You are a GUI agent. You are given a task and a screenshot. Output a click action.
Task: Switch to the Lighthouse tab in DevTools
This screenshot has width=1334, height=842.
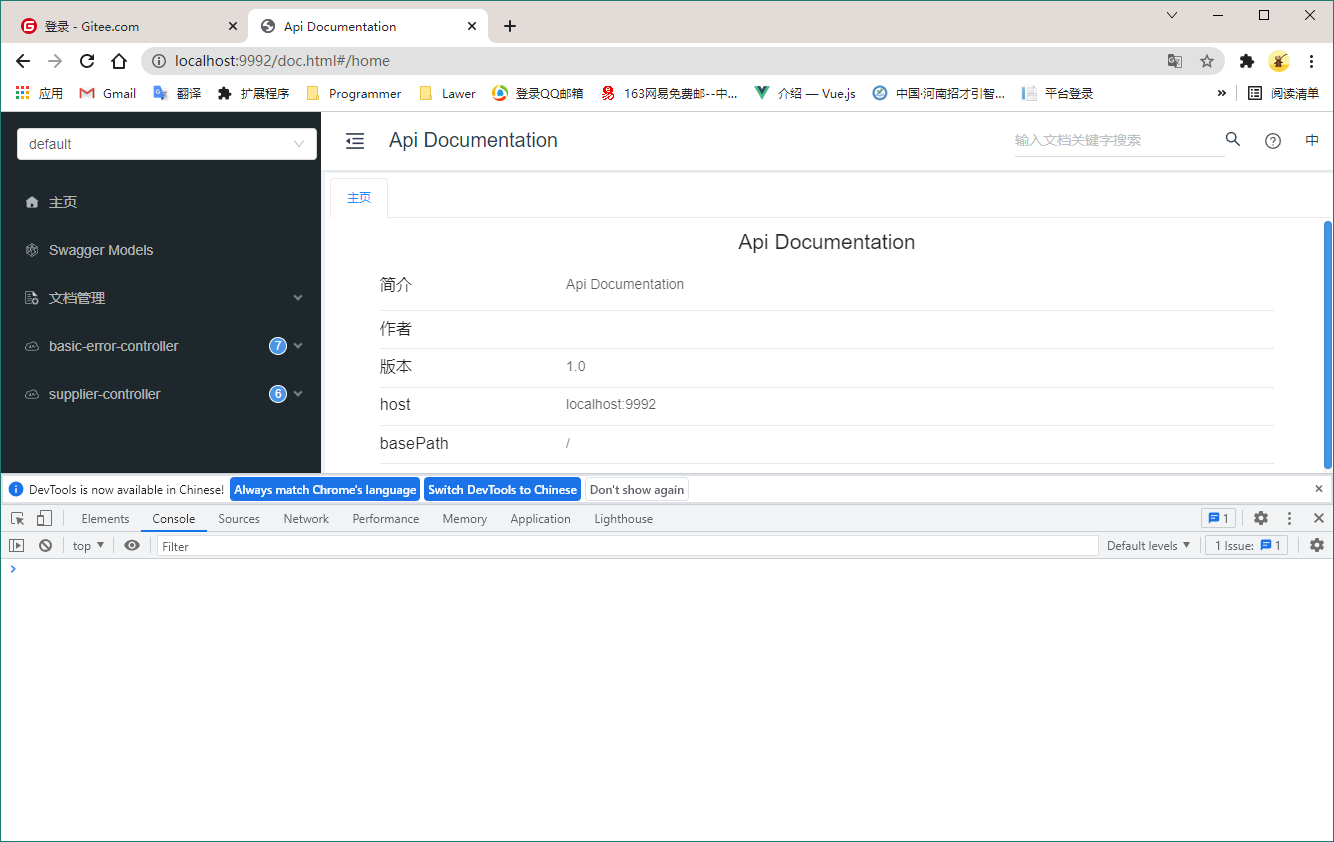(x=623, y=518)
